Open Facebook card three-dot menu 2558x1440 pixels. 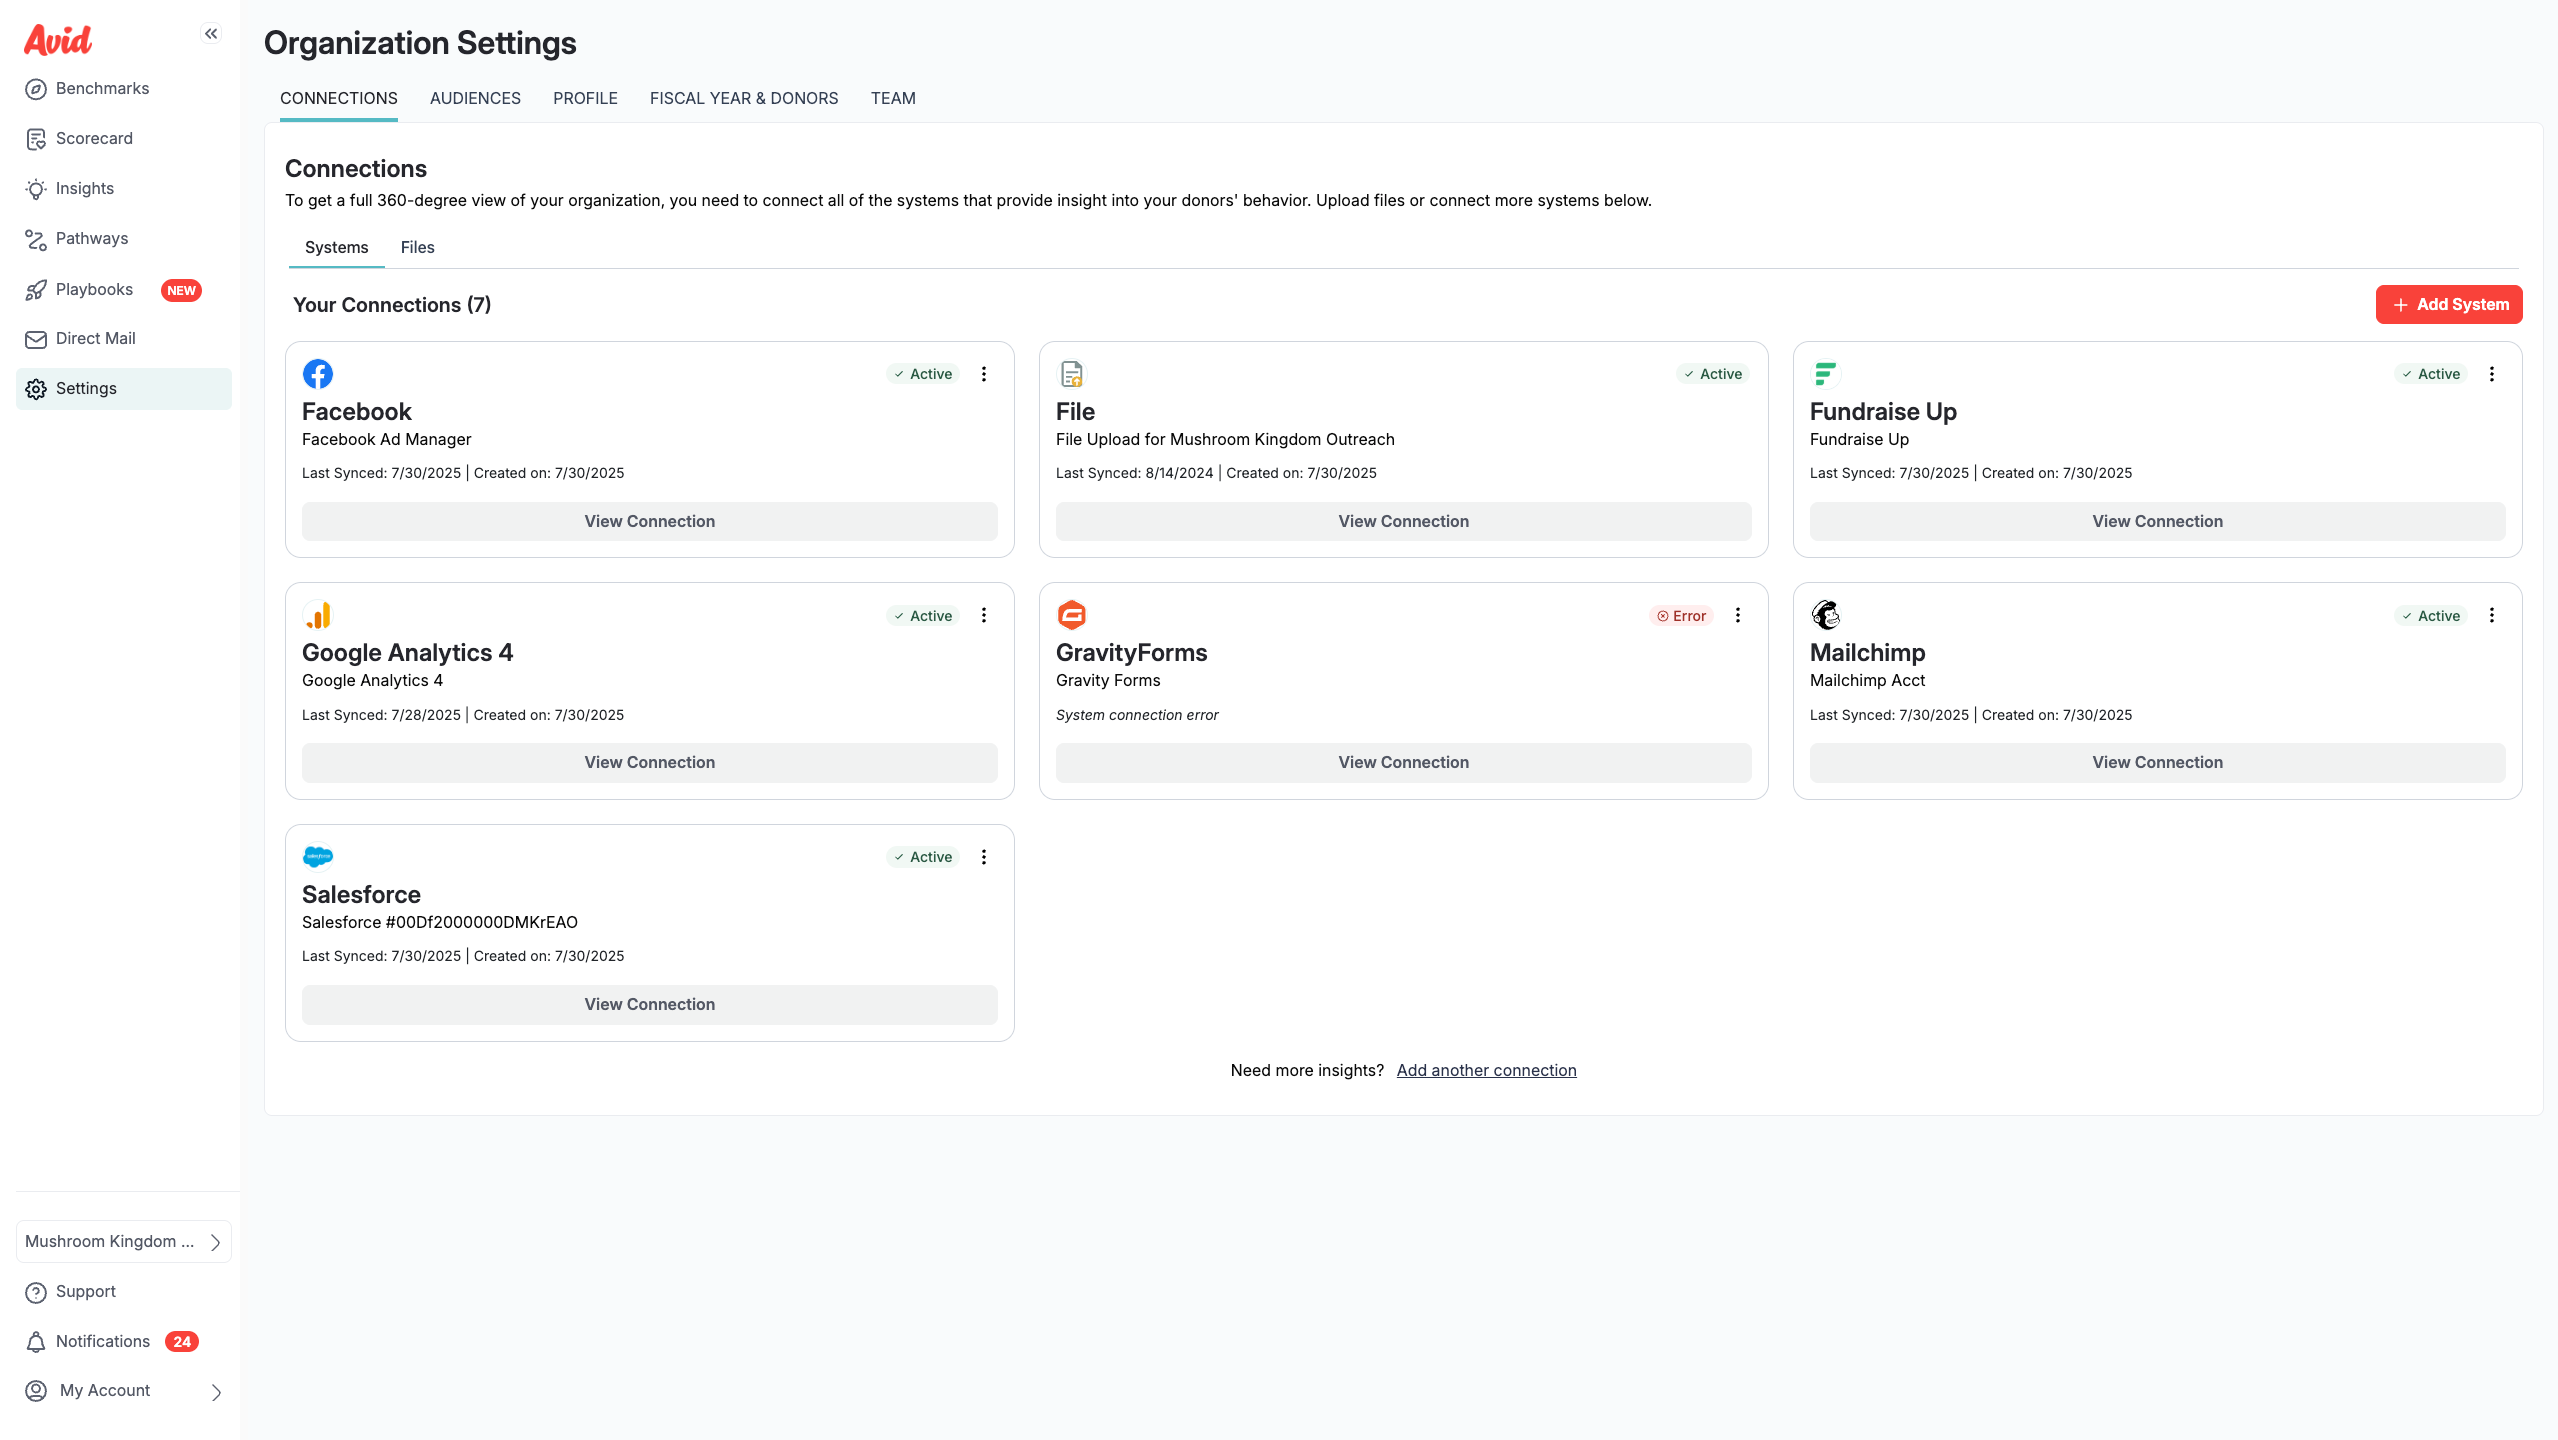click(984, 374)
